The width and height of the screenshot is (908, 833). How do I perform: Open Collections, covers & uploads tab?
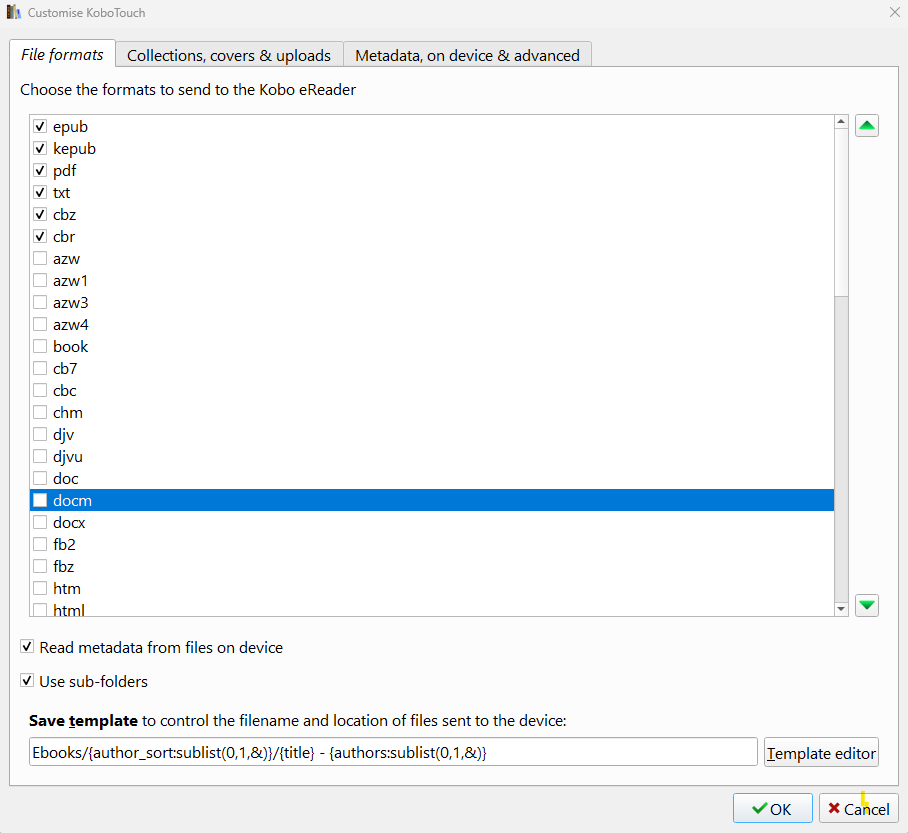click(229, 56)
